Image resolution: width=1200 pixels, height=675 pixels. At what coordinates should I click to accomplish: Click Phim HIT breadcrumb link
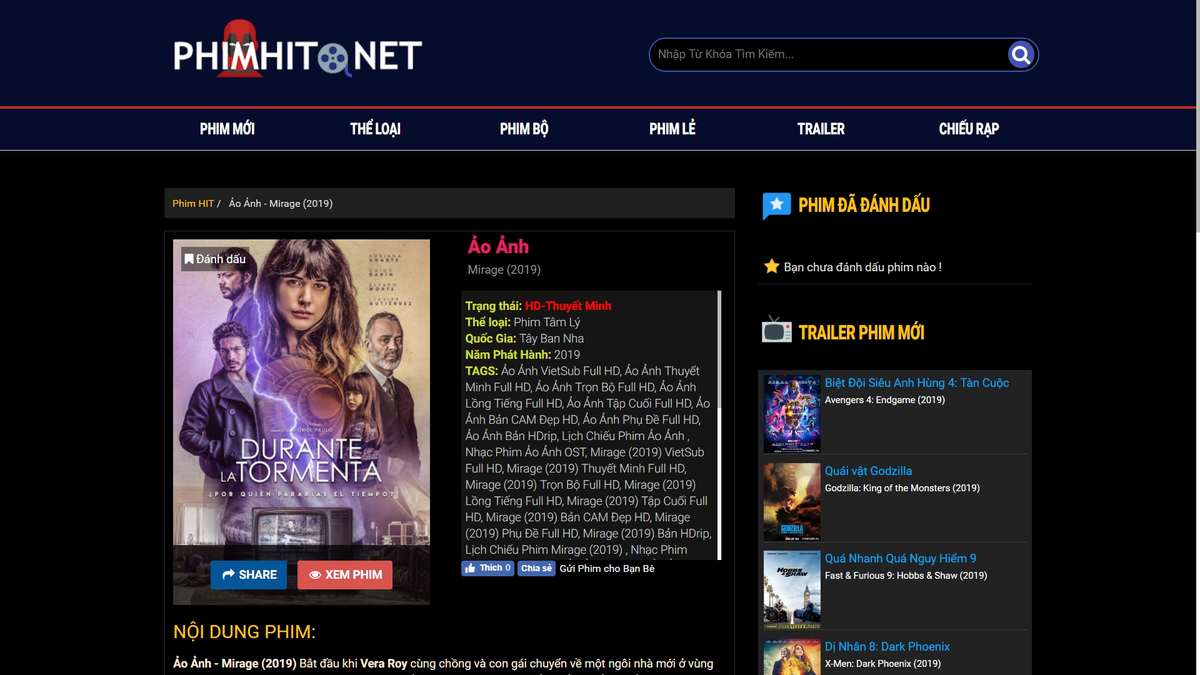pos(193,203)
